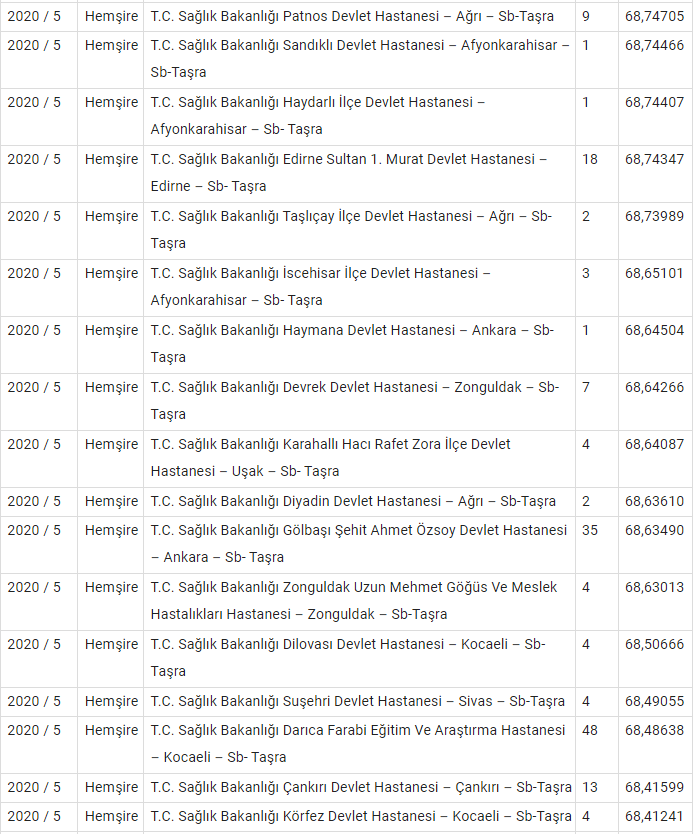Click Suşehri Devlet Hastanesi Sivas entry
693x834 pixels.
tap(357, 701)
